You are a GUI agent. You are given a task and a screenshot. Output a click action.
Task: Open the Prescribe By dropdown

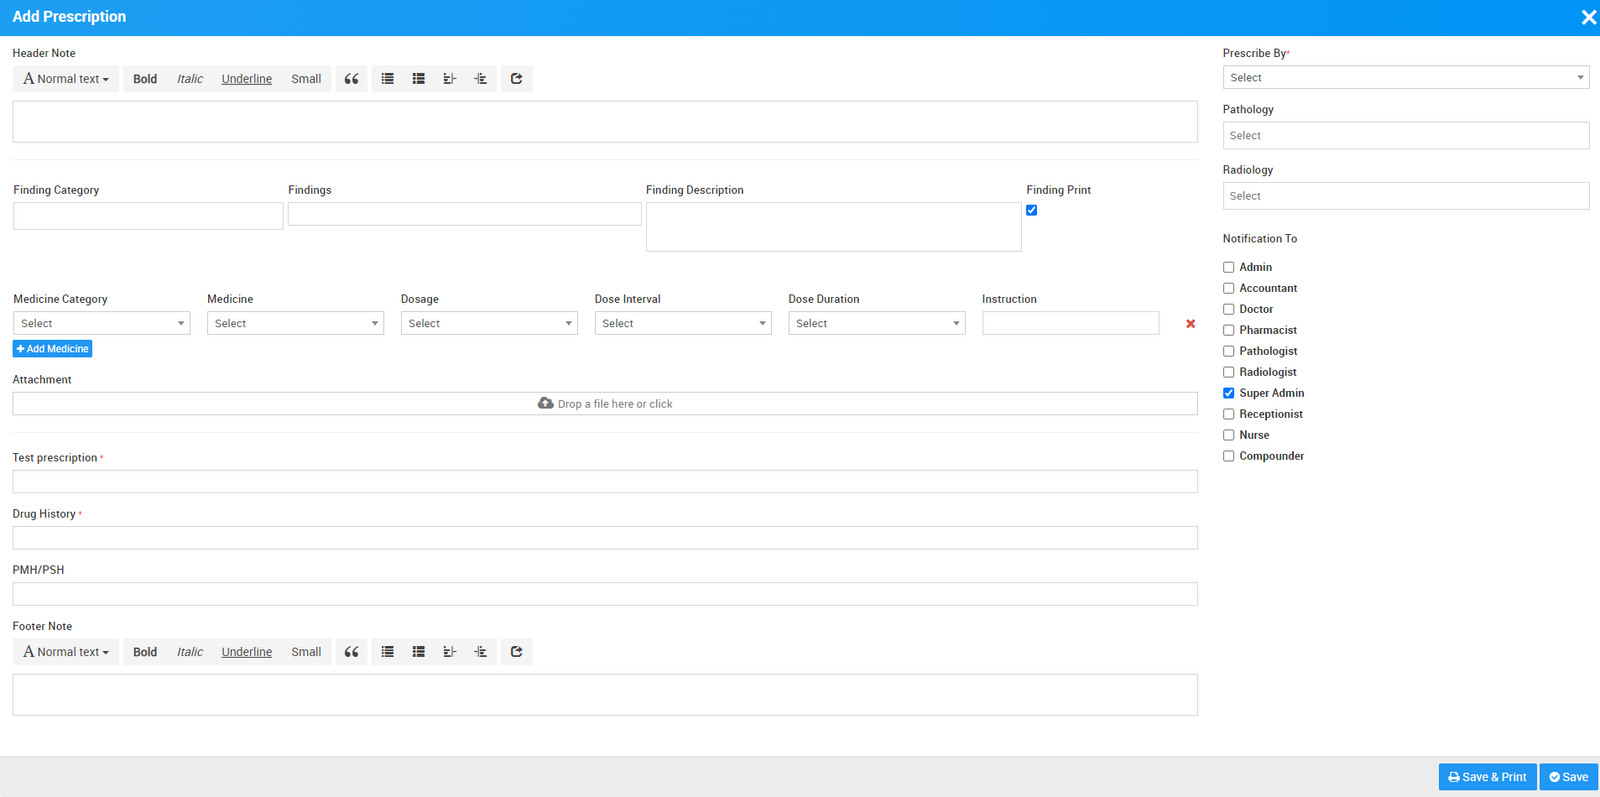[1405, 78]
